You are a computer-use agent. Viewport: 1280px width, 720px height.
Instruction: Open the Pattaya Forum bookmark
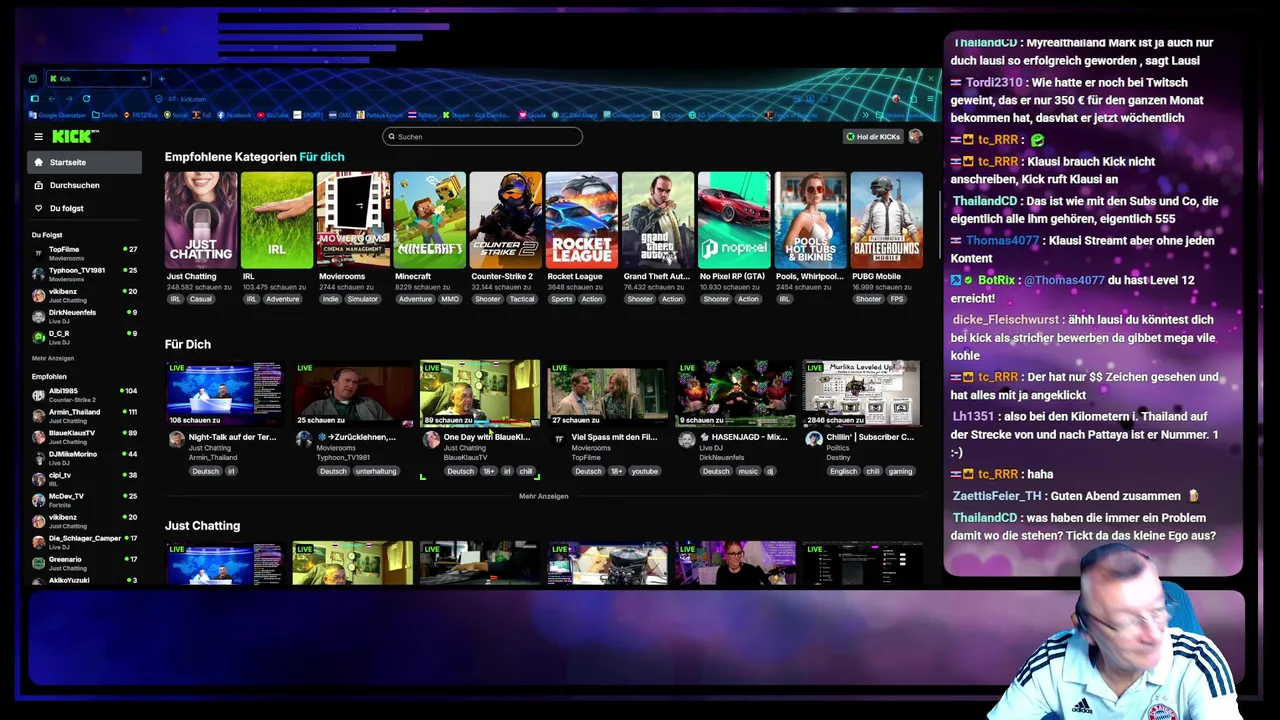click(x=380, y=115)
